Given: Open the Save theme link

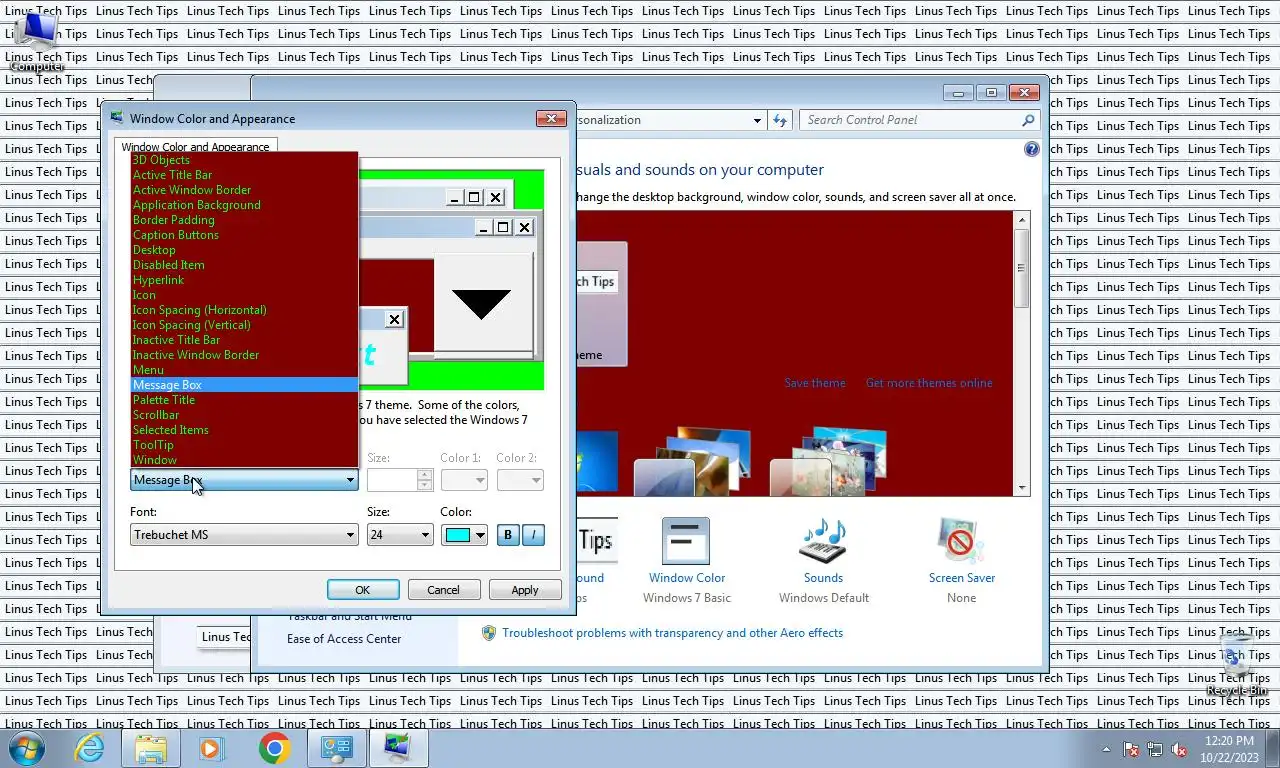Looking at the screenshot, I should (x=814, y=383).
